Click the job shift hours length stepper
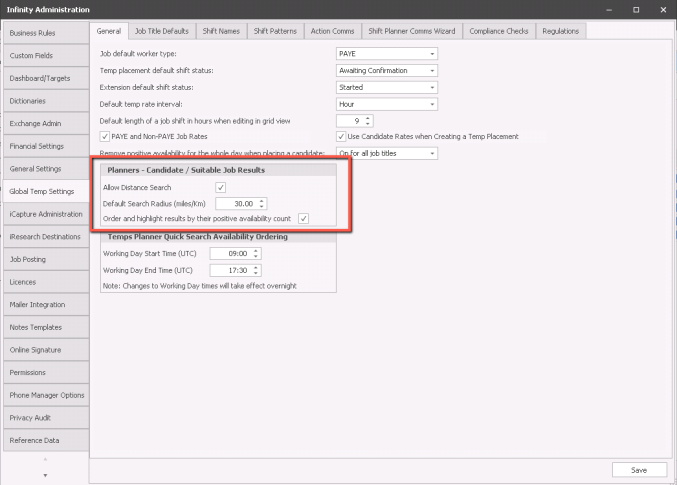The width and height of the screenshot is (677, 485). point(369,120)
